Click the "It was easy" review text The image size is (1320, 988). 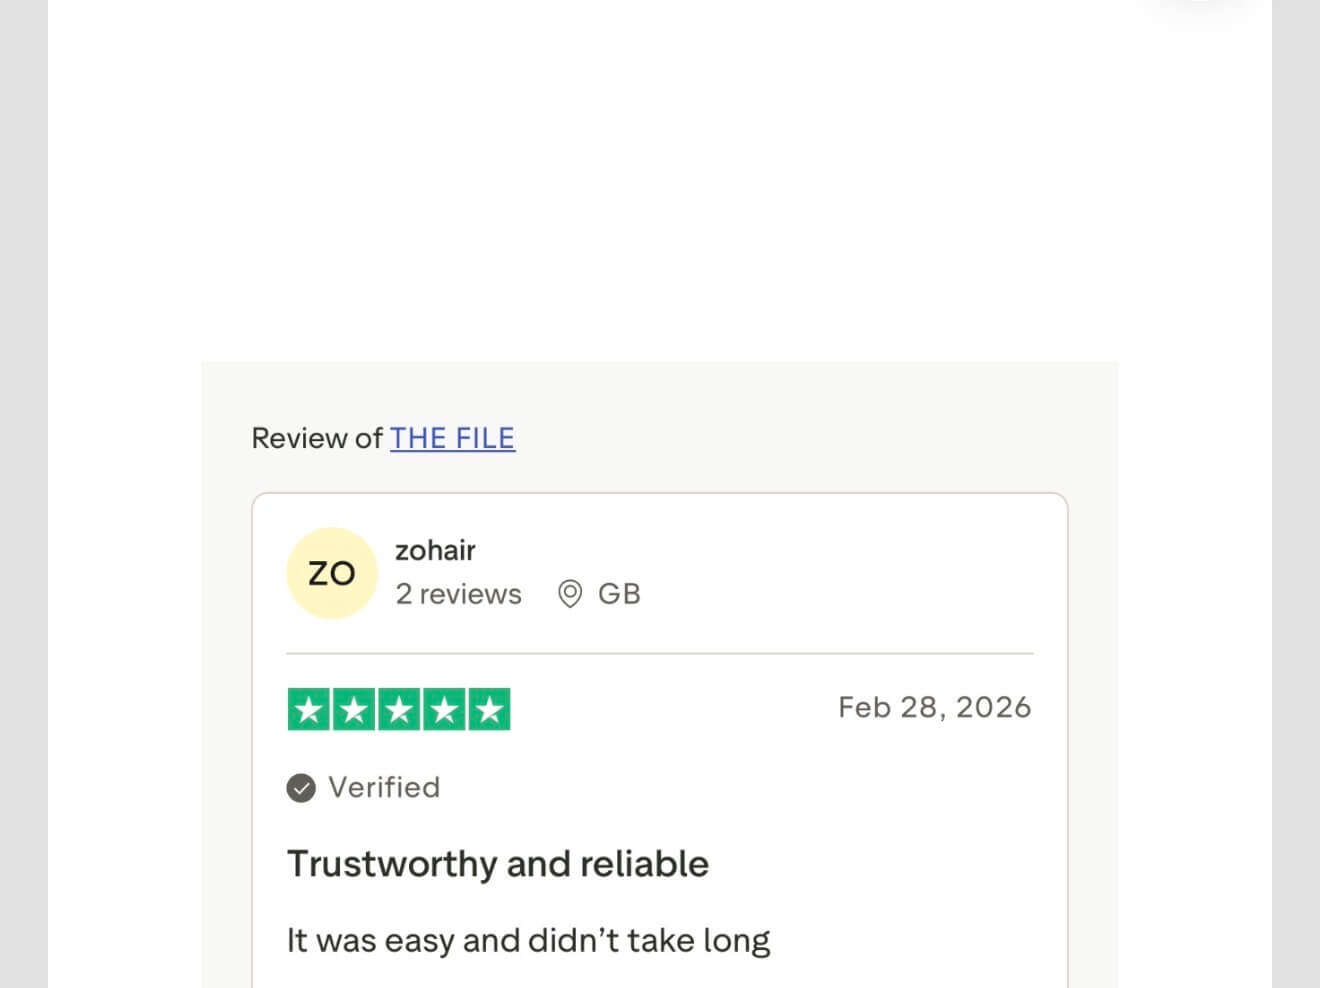point(528,940)
